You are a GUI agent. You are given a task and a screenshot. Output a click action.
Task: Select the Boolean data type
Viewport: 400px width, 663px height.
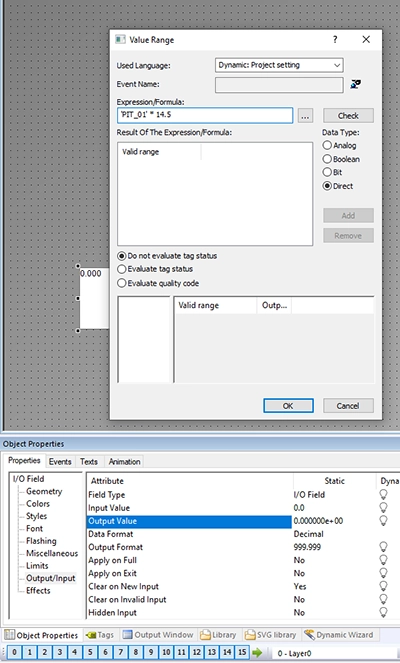coord(341,159)
